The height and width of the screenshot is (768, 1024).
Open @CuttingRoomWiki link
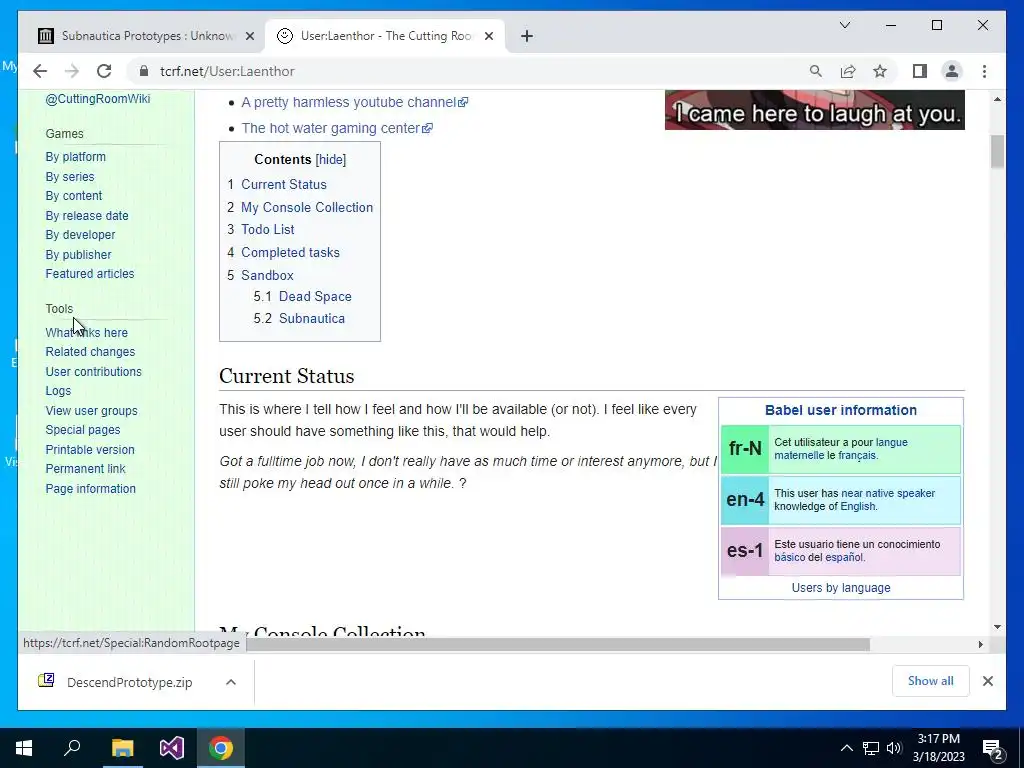98,99
